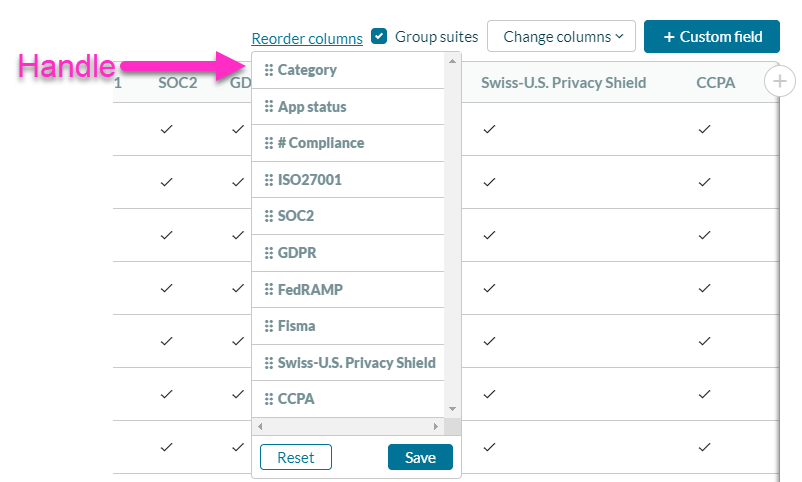The image size is (802, 482).
Task: Open the Reorder columns link
Action: click(x=307, y=38)
